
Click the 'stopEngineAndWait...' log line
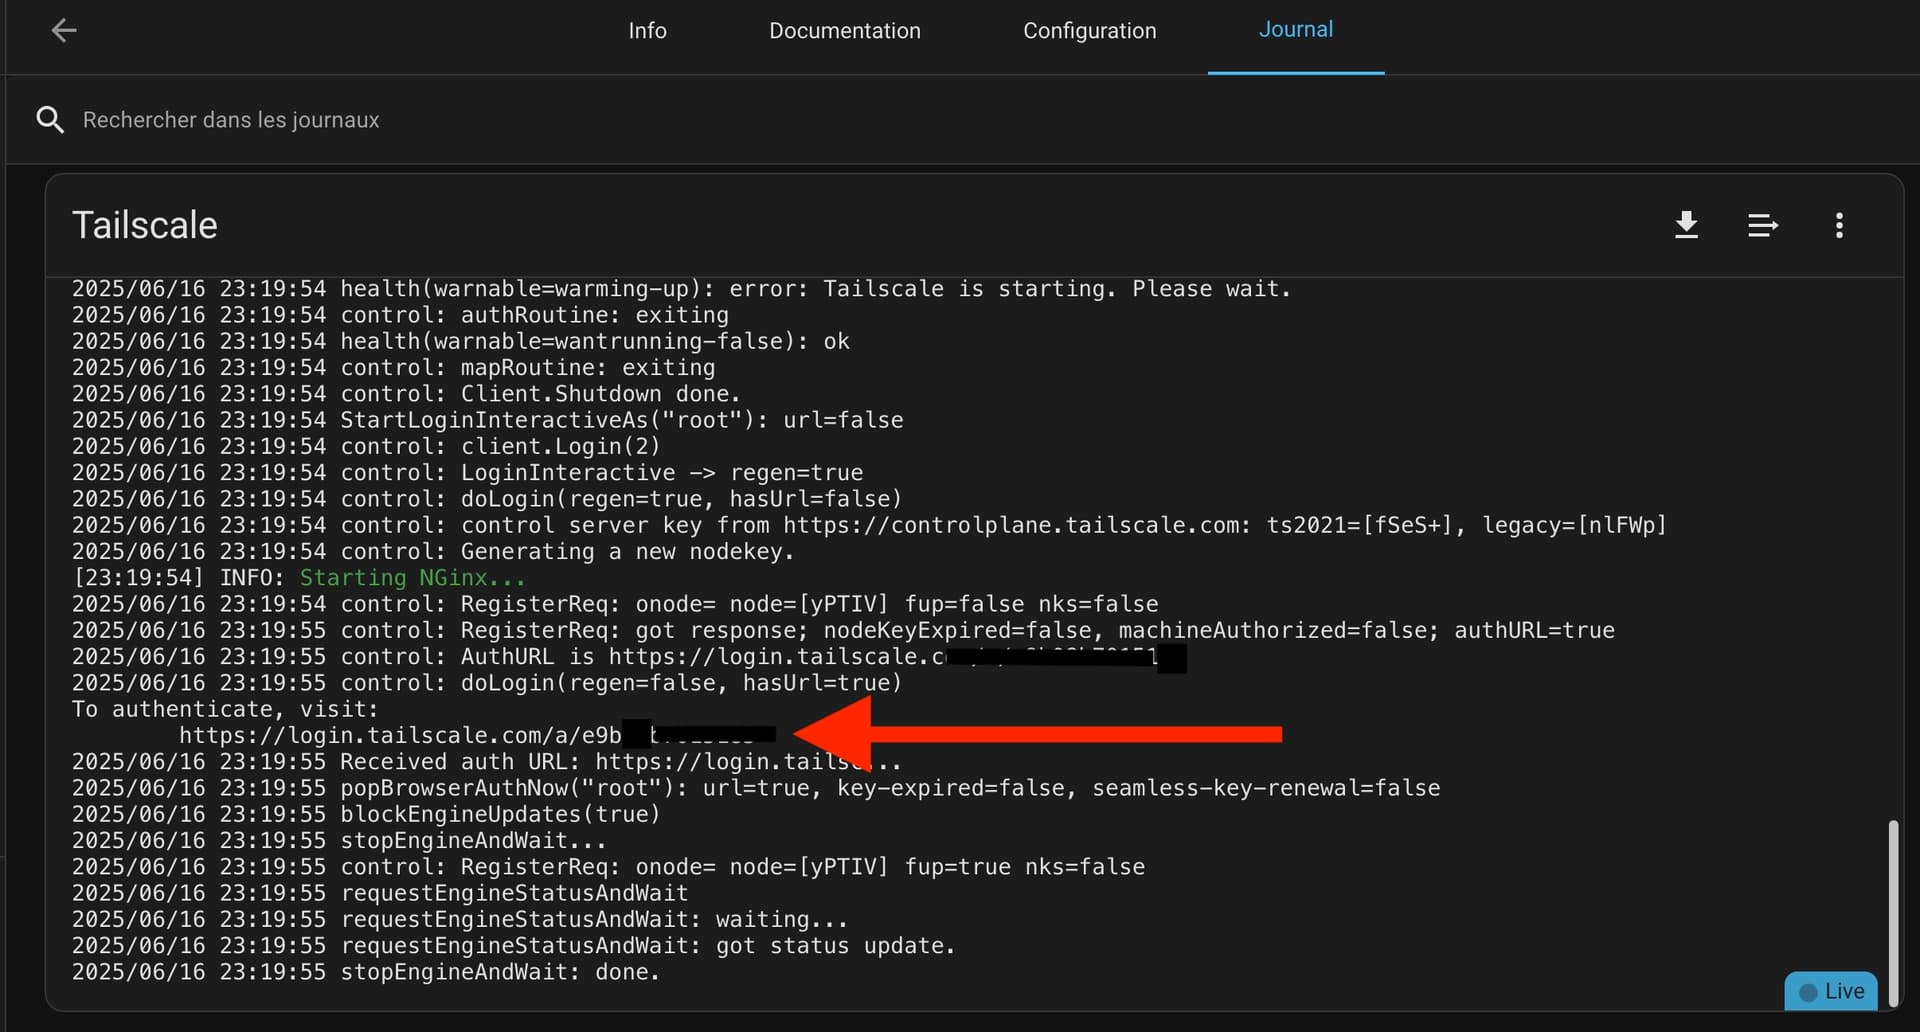coord(339,841)
